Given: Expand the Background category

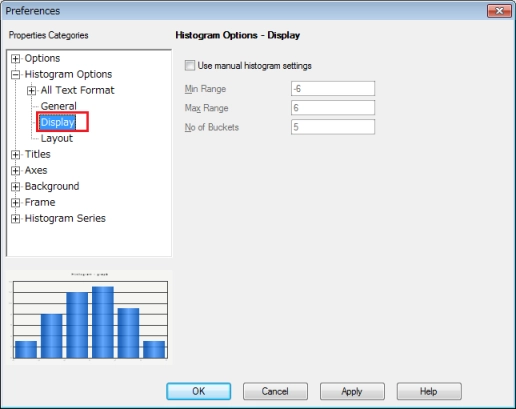Looking at the screenshot, I should (15, 187).
